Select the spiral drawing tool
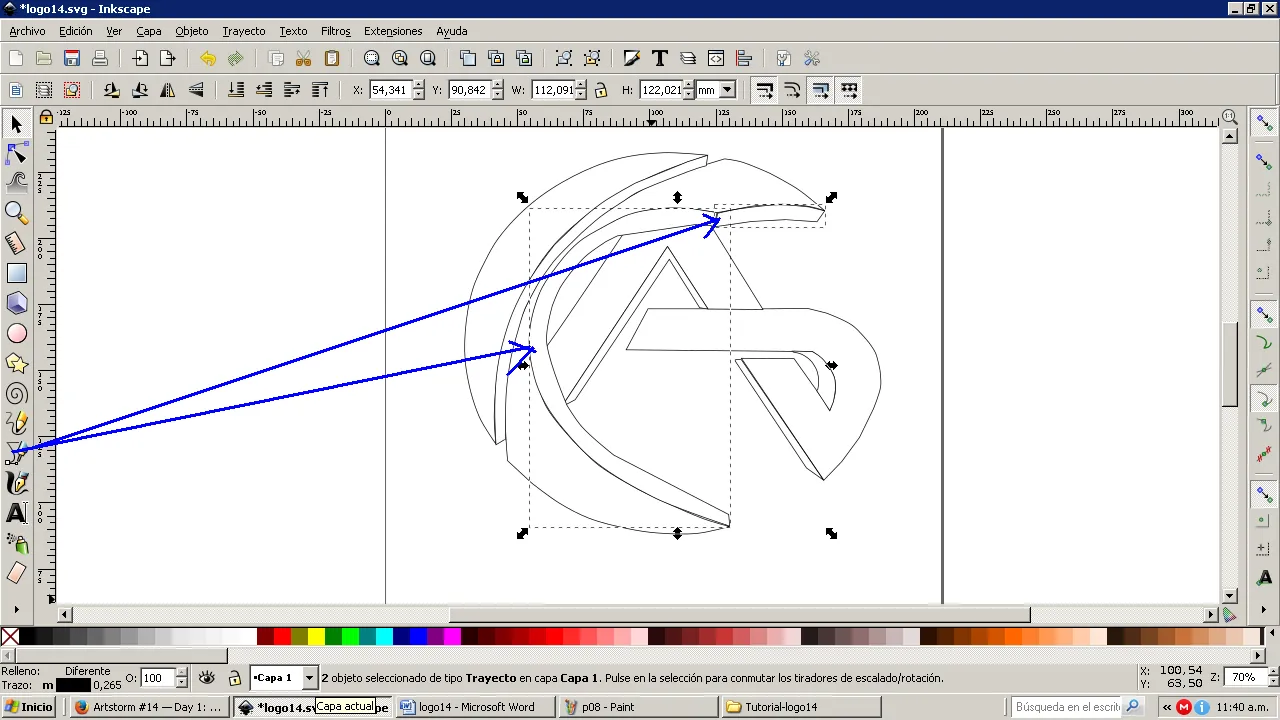Image resolution: width=1280 pixels, height=720 pixels. click(x=17, y=393)
